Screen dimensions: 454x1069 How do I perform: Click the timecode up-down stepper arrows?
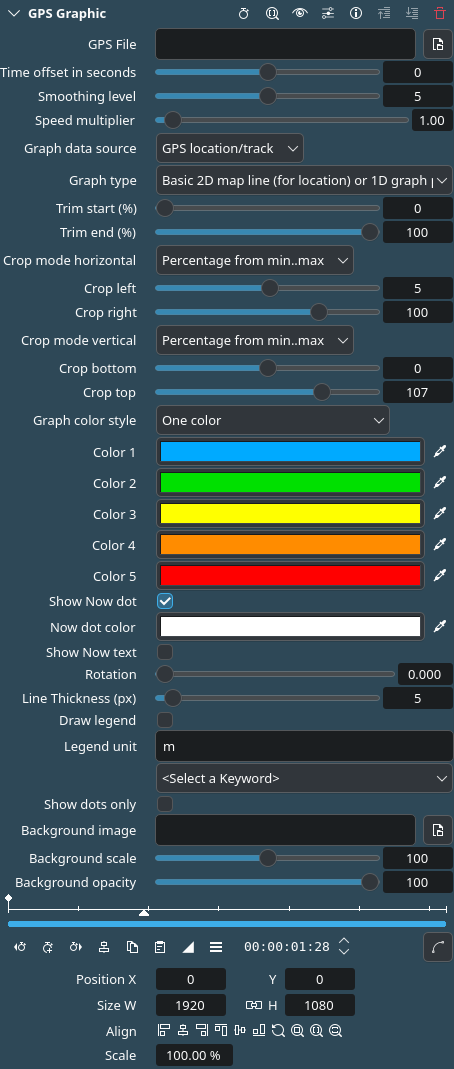tap(344, 946)
